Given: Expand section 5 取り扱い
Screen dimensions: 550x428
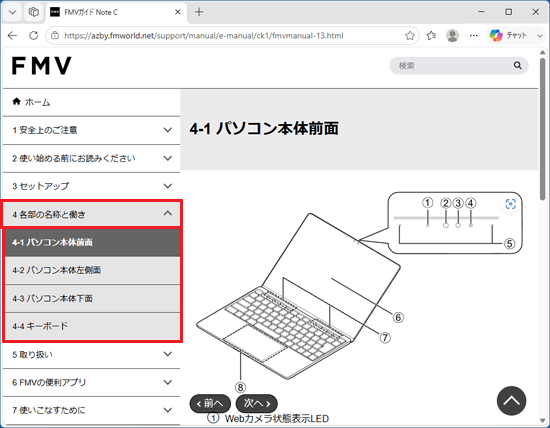Looking at the screenshot, I should coord(92,355).
